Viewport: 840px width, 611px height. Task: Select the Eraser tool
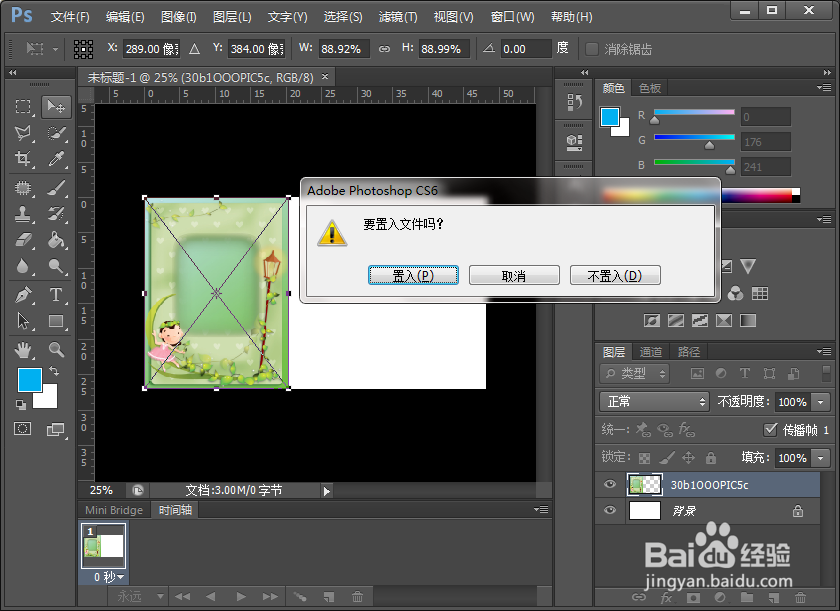tap(23, 239)
